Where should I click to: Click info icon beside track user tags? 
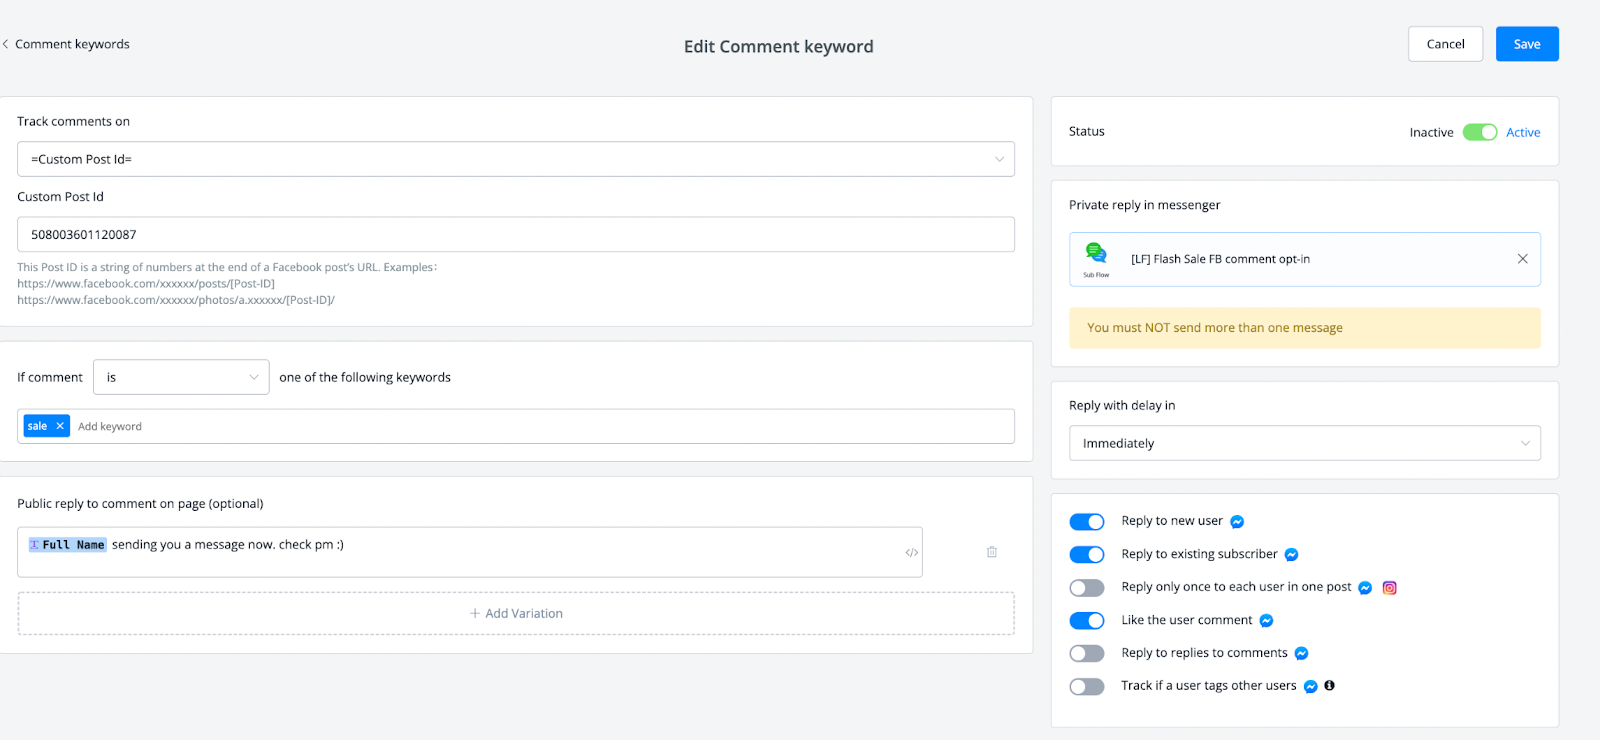[1329, 686]
